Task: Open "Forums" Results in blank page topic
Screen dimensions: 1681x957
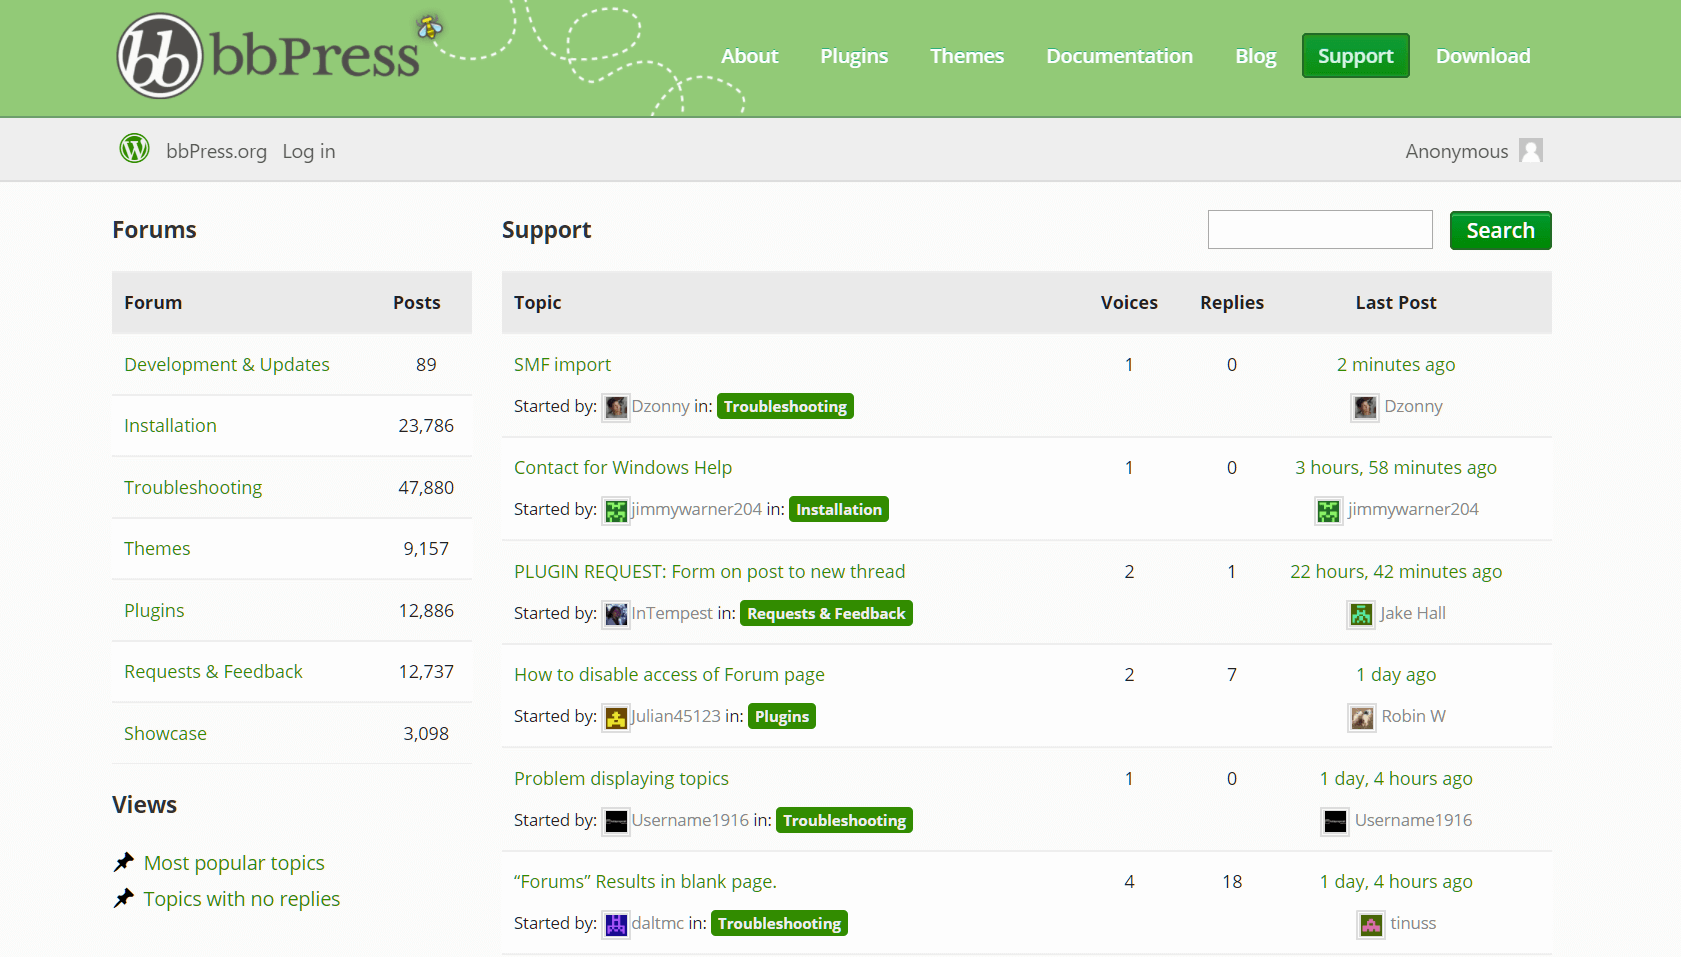Action: point(645,881)
